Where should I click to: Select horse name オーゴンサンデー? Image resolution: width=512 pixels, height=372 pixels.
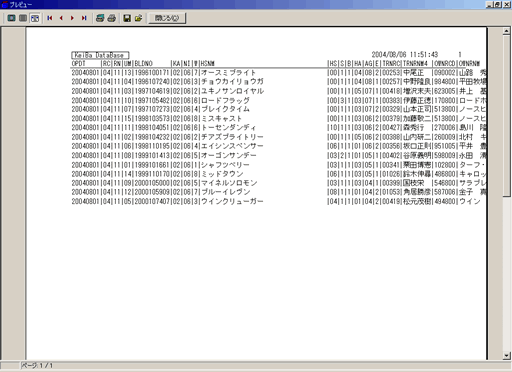click(x=228, y=155)
